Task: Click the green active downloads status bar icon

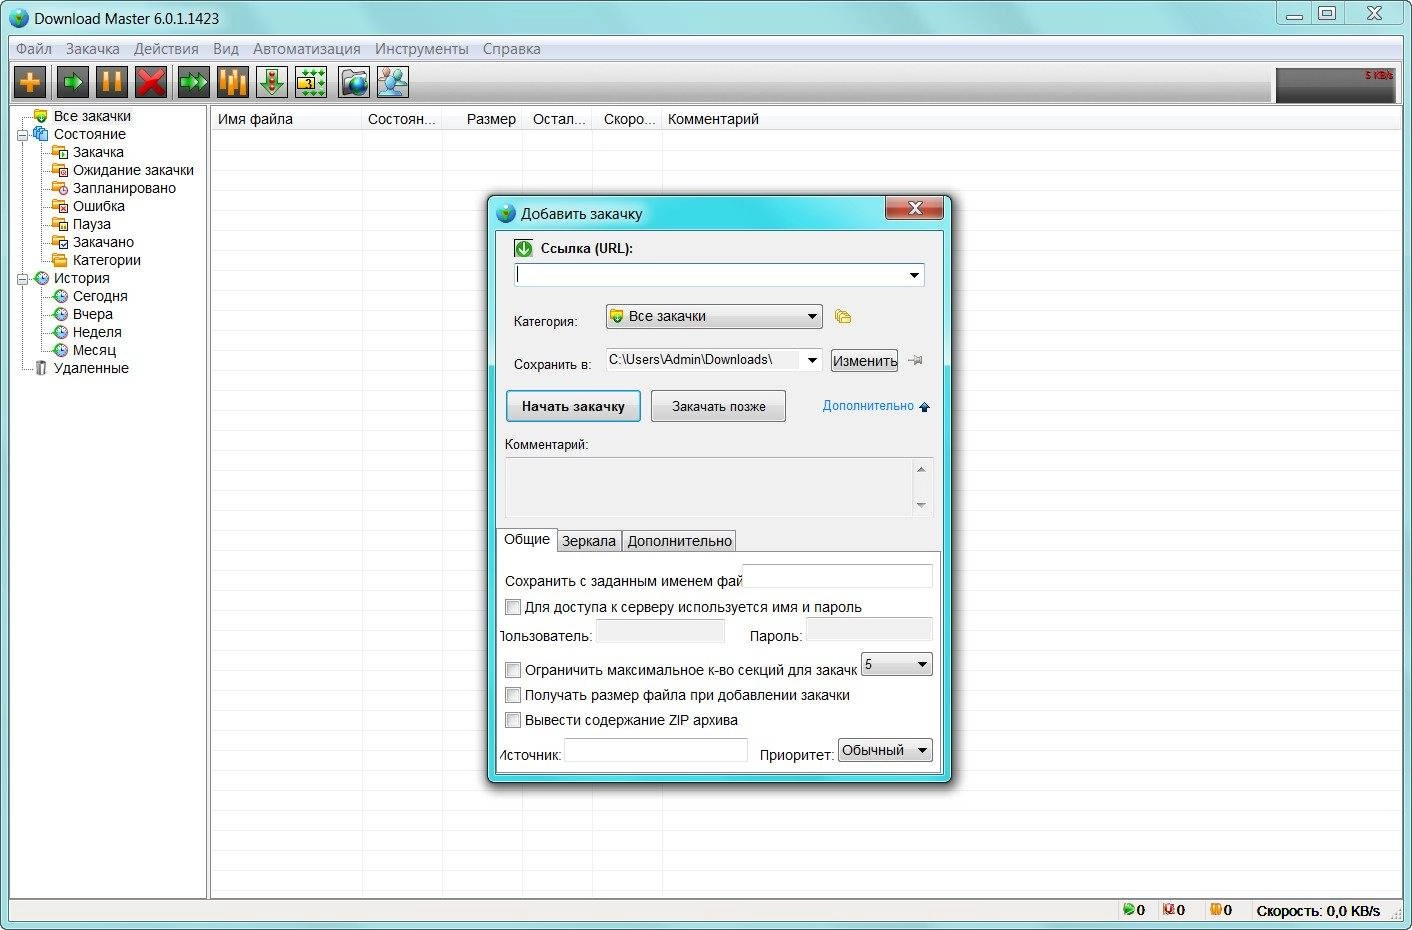Action: (x=1128, y=910)
